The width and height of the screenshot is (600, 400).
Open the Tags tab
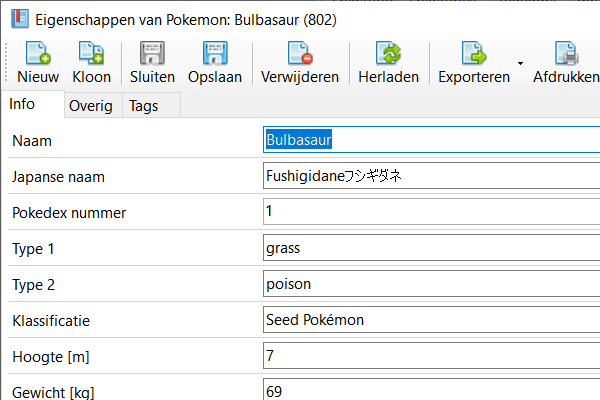(x=143, y=106)
